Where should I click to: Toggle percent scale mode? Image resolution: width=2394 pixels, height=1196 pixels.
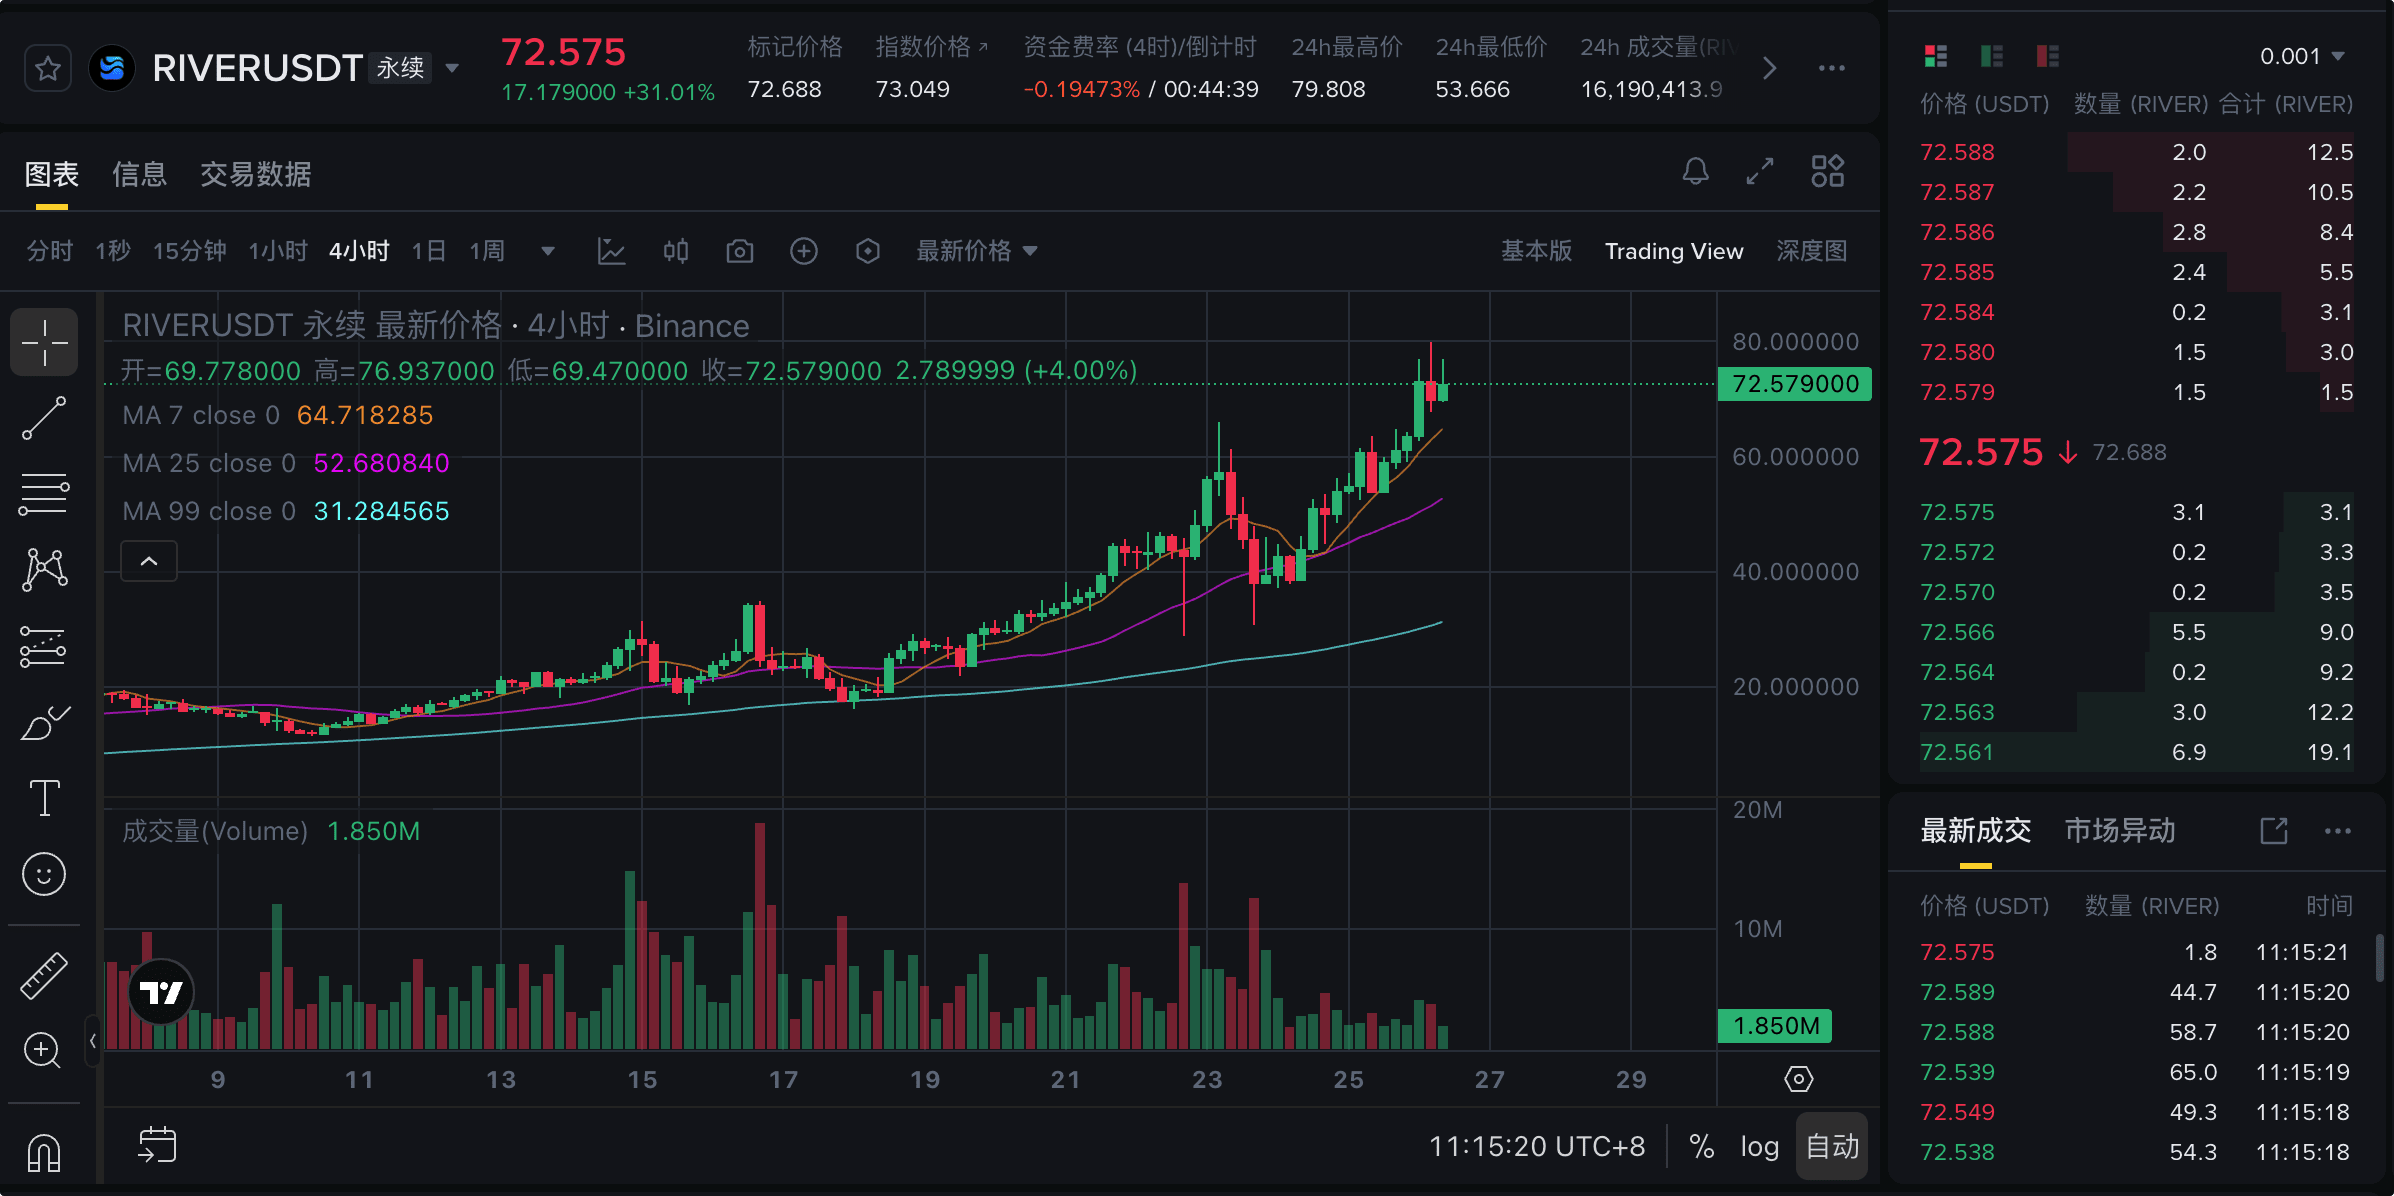tap(1701, 1146)
